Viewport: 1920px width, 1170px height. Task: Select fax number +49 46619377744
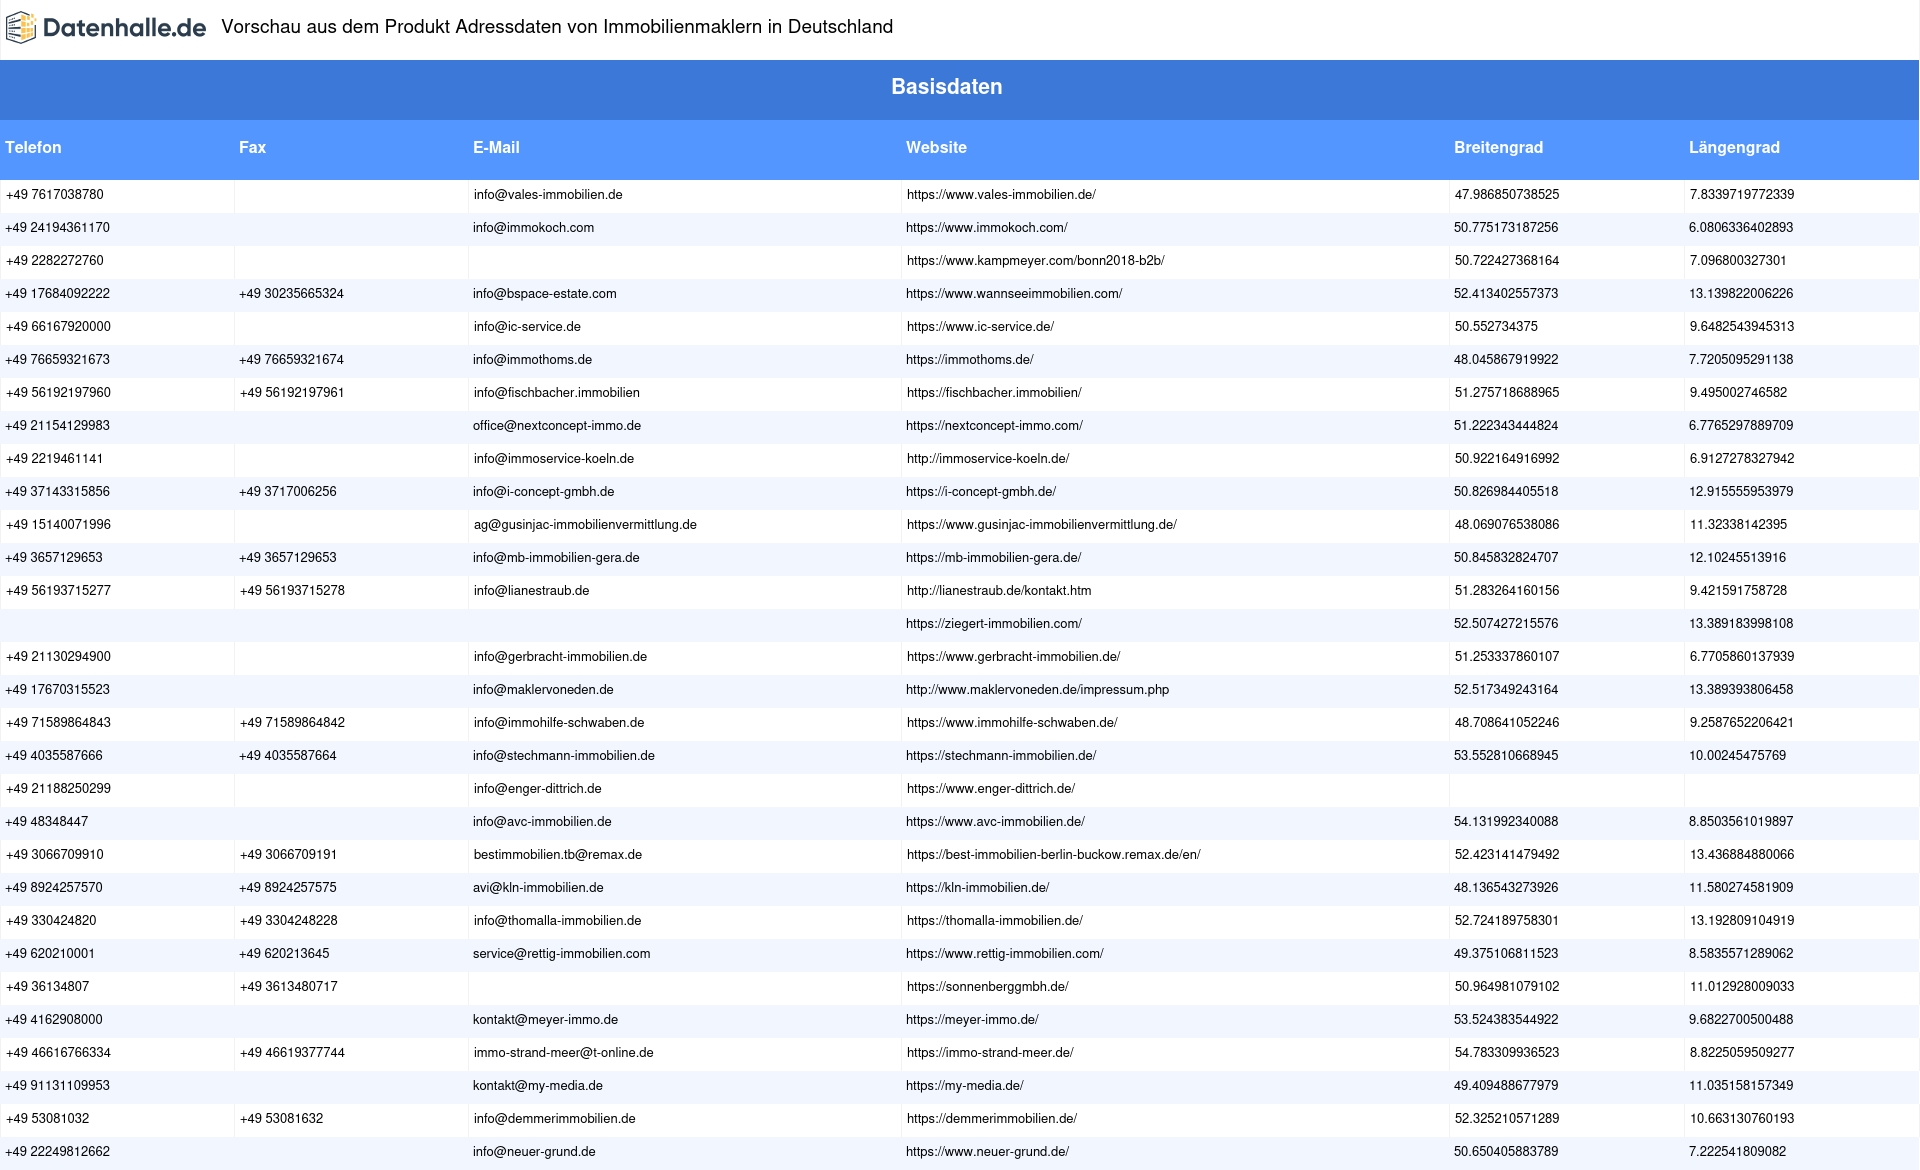coord(292,1053)
